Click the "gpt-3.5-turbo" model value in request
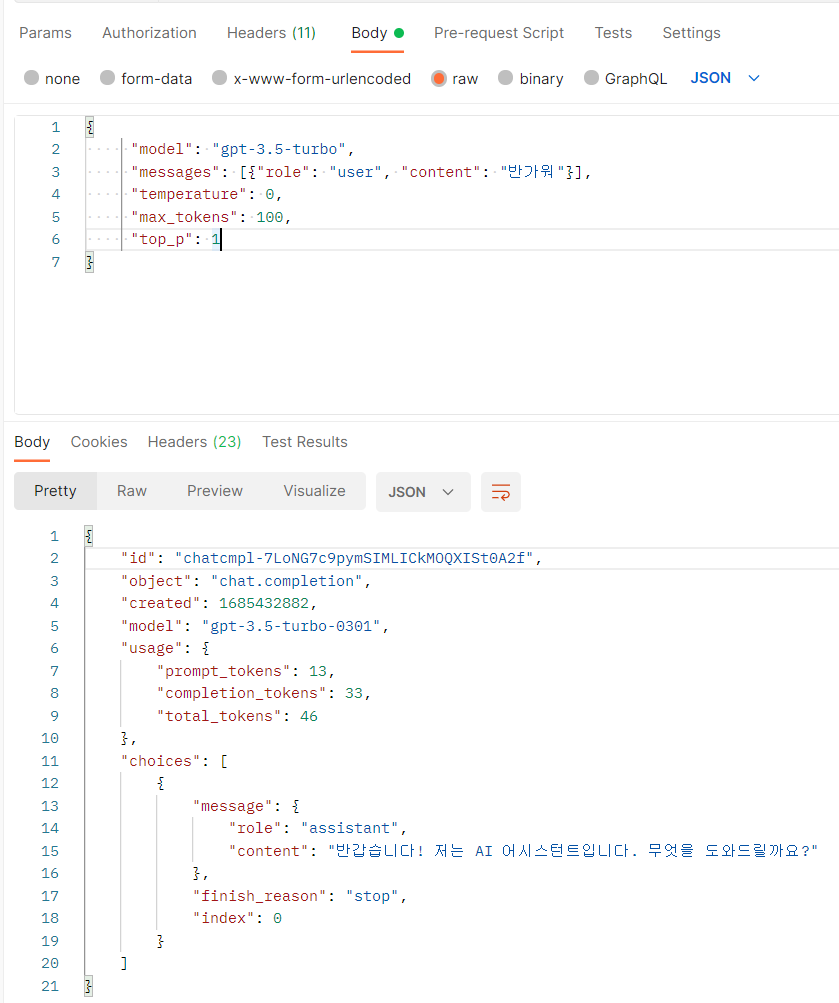Image resolution: width=839 pixels, height=1003 pixels. 279,149
